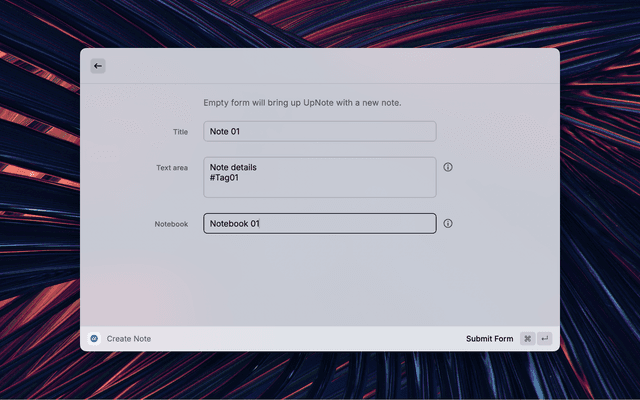
Task: Click the "Notebook" field label
Action: click(x=171, y=224)
